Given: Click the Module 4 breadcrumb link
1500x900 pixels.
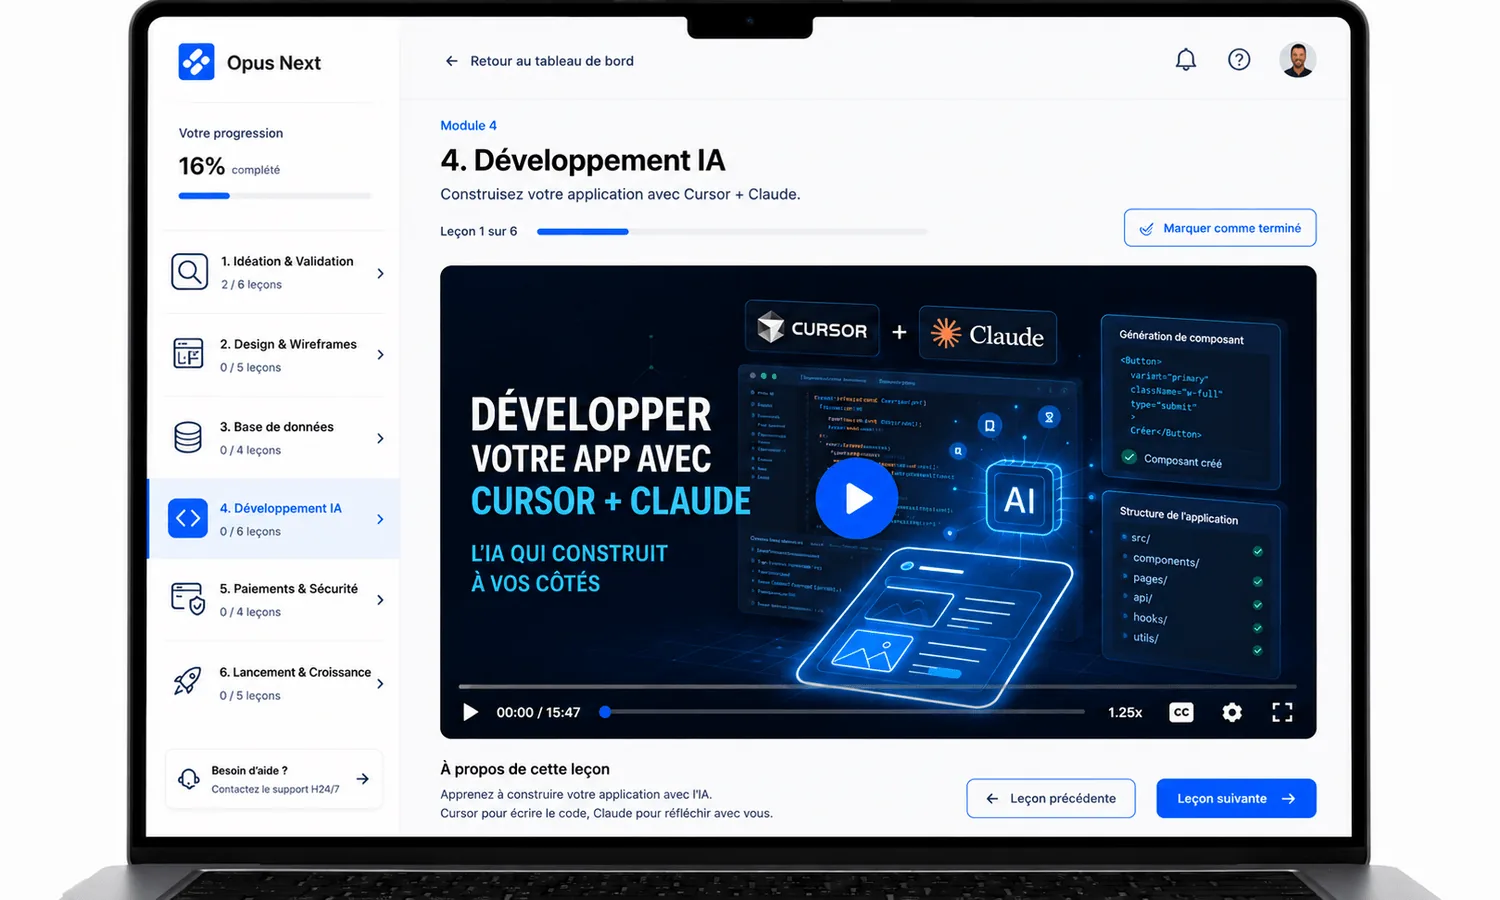Looking at the screenshot, I should (468, 125).
